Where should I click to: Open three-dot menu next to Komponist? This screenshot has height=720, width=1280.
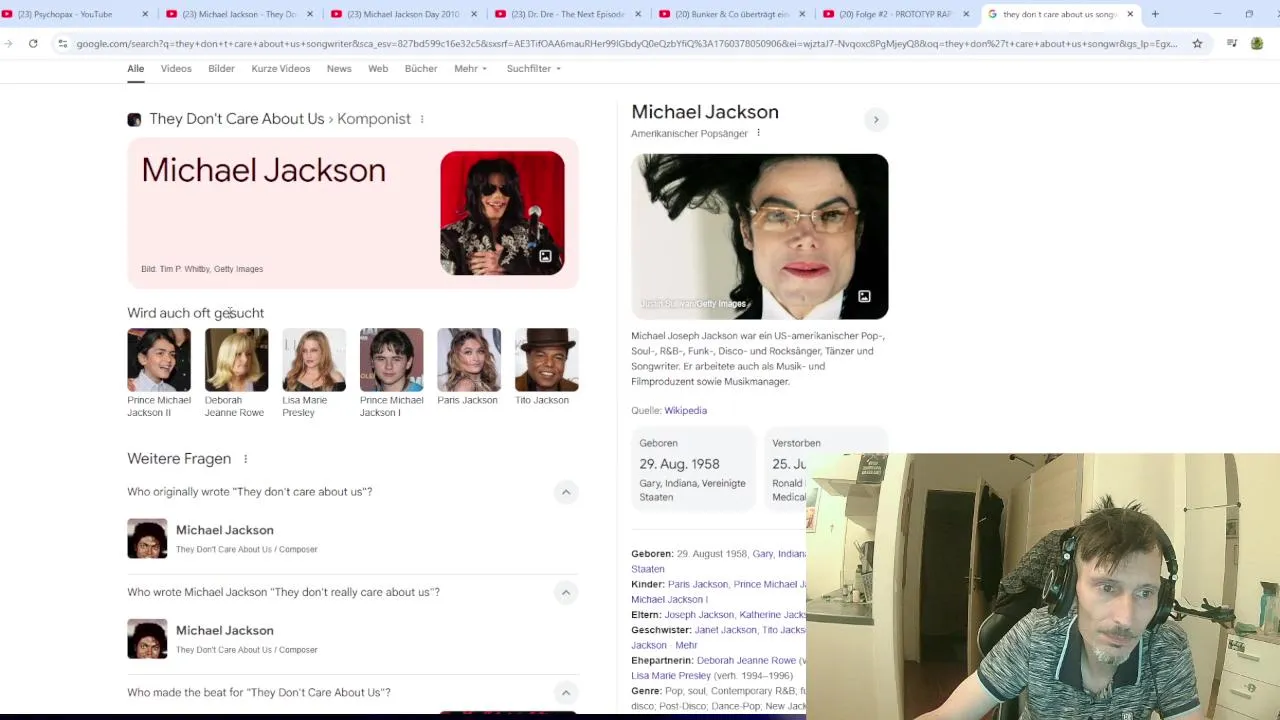(x=422, y=119)
